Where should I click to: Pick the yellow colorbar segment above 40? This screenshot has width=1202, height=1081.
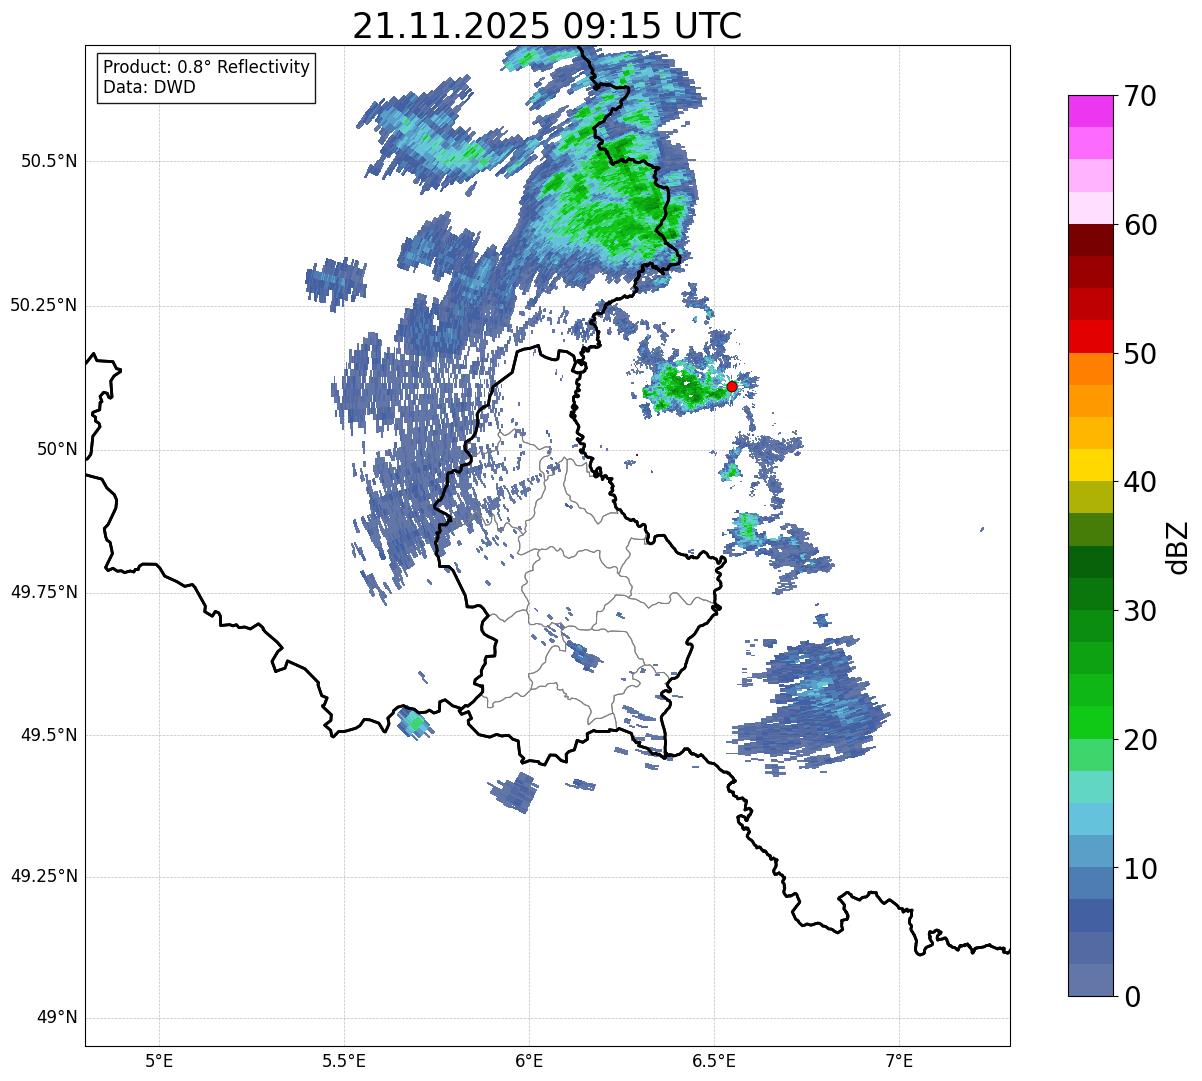pyautogui.click(x=1091, y=465)
